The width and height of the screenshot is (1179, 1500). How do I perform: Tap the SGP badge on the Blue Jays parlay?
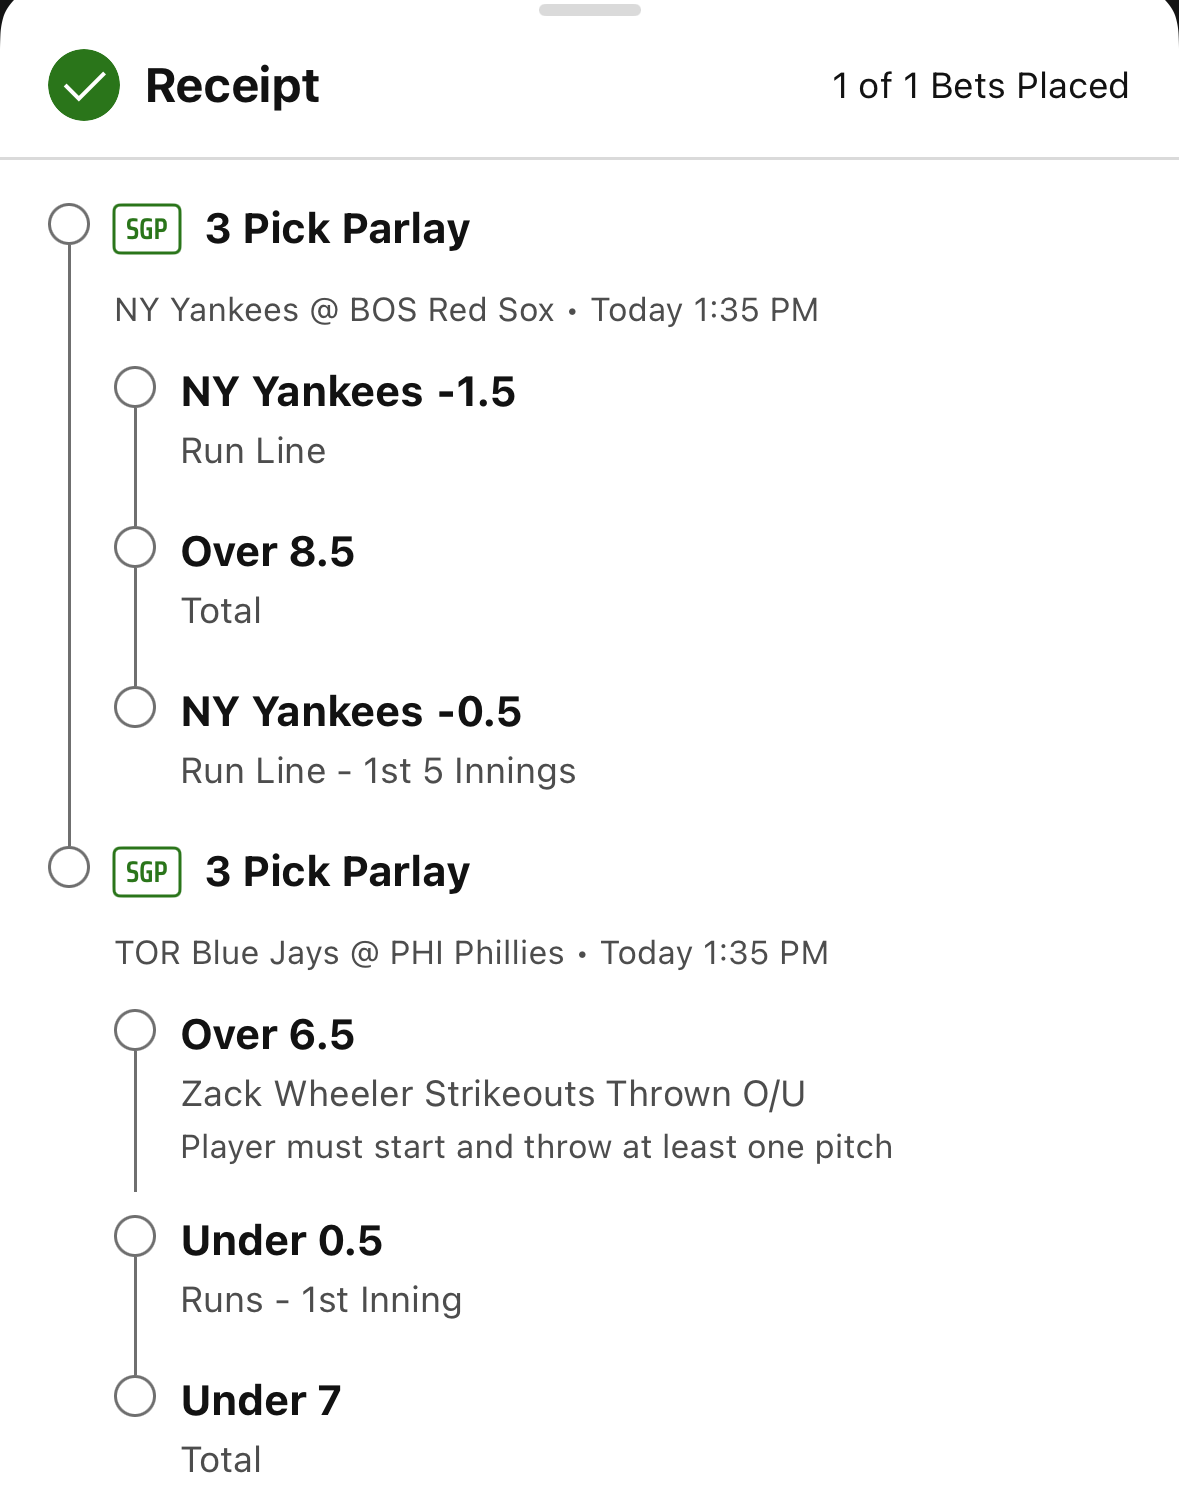(147, 872)
